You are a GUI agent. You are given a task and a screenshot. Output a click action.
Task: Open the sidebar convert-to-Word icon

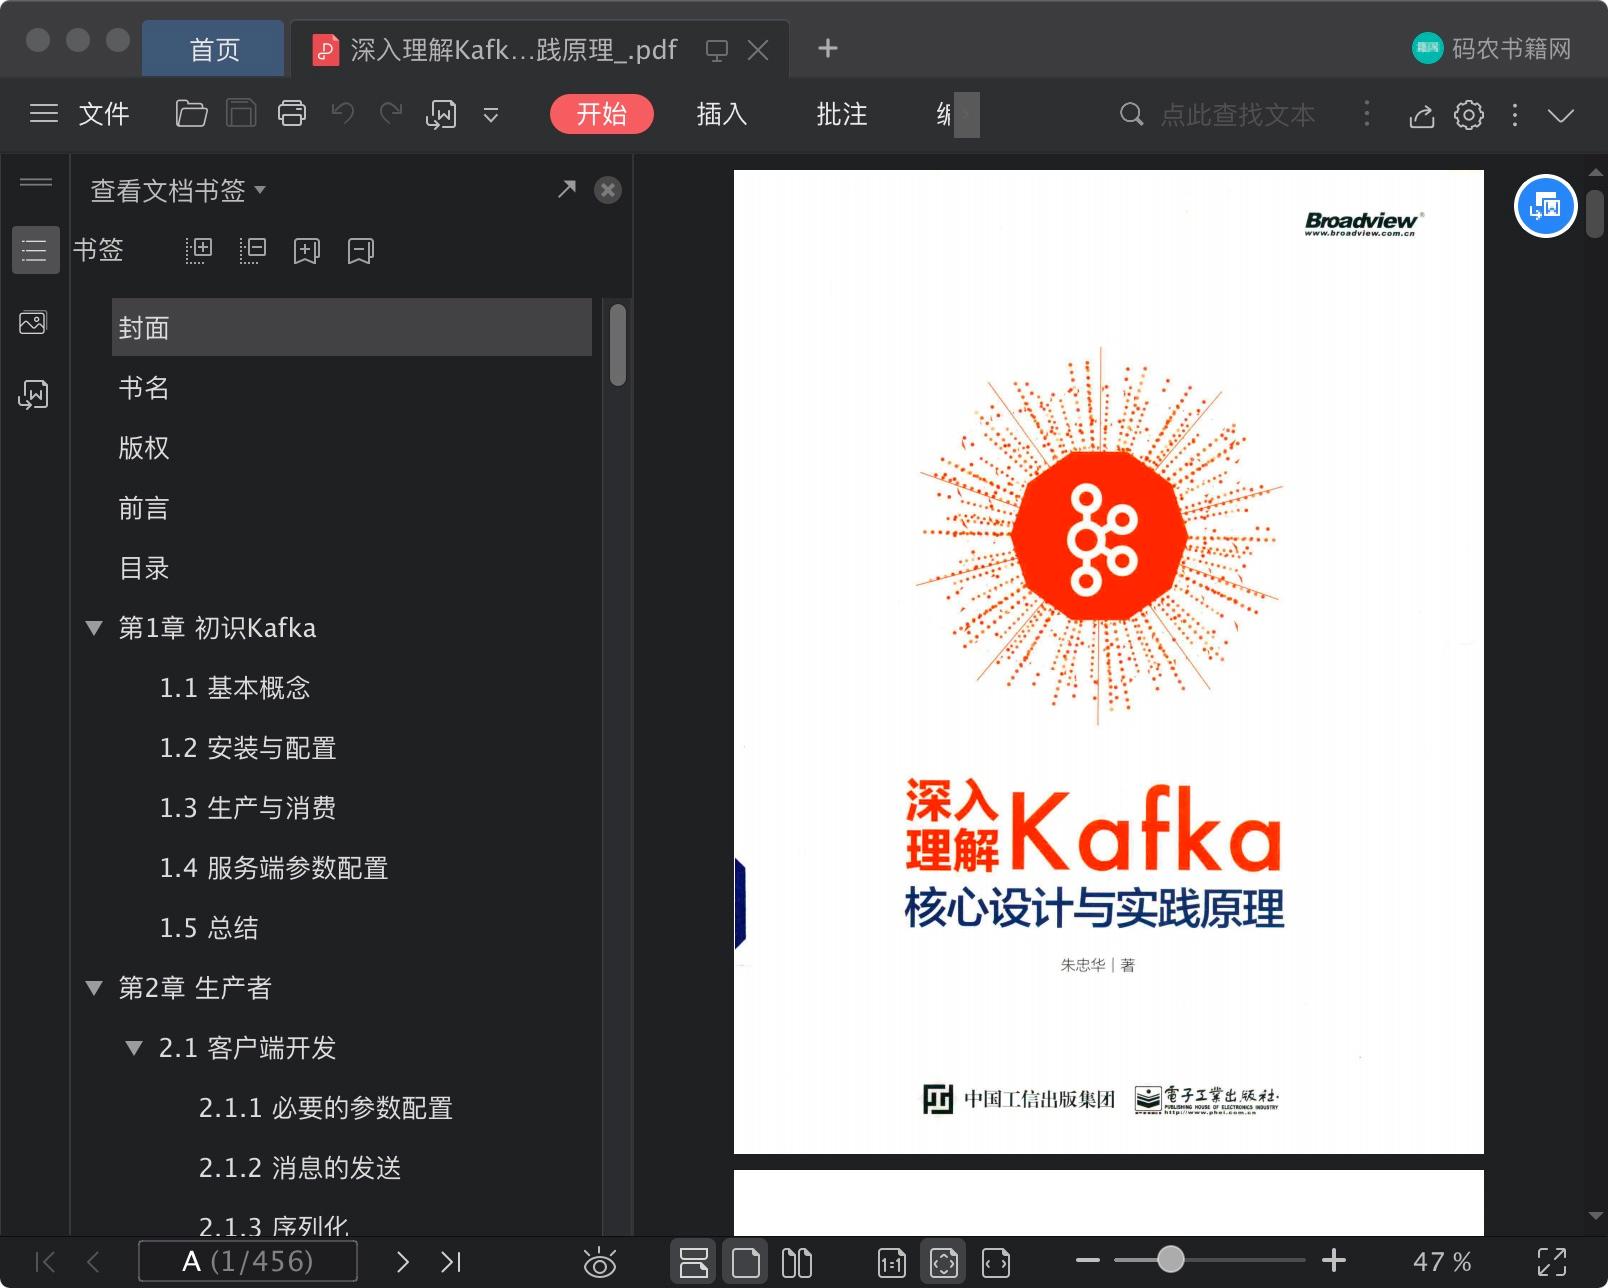point(33,394)
